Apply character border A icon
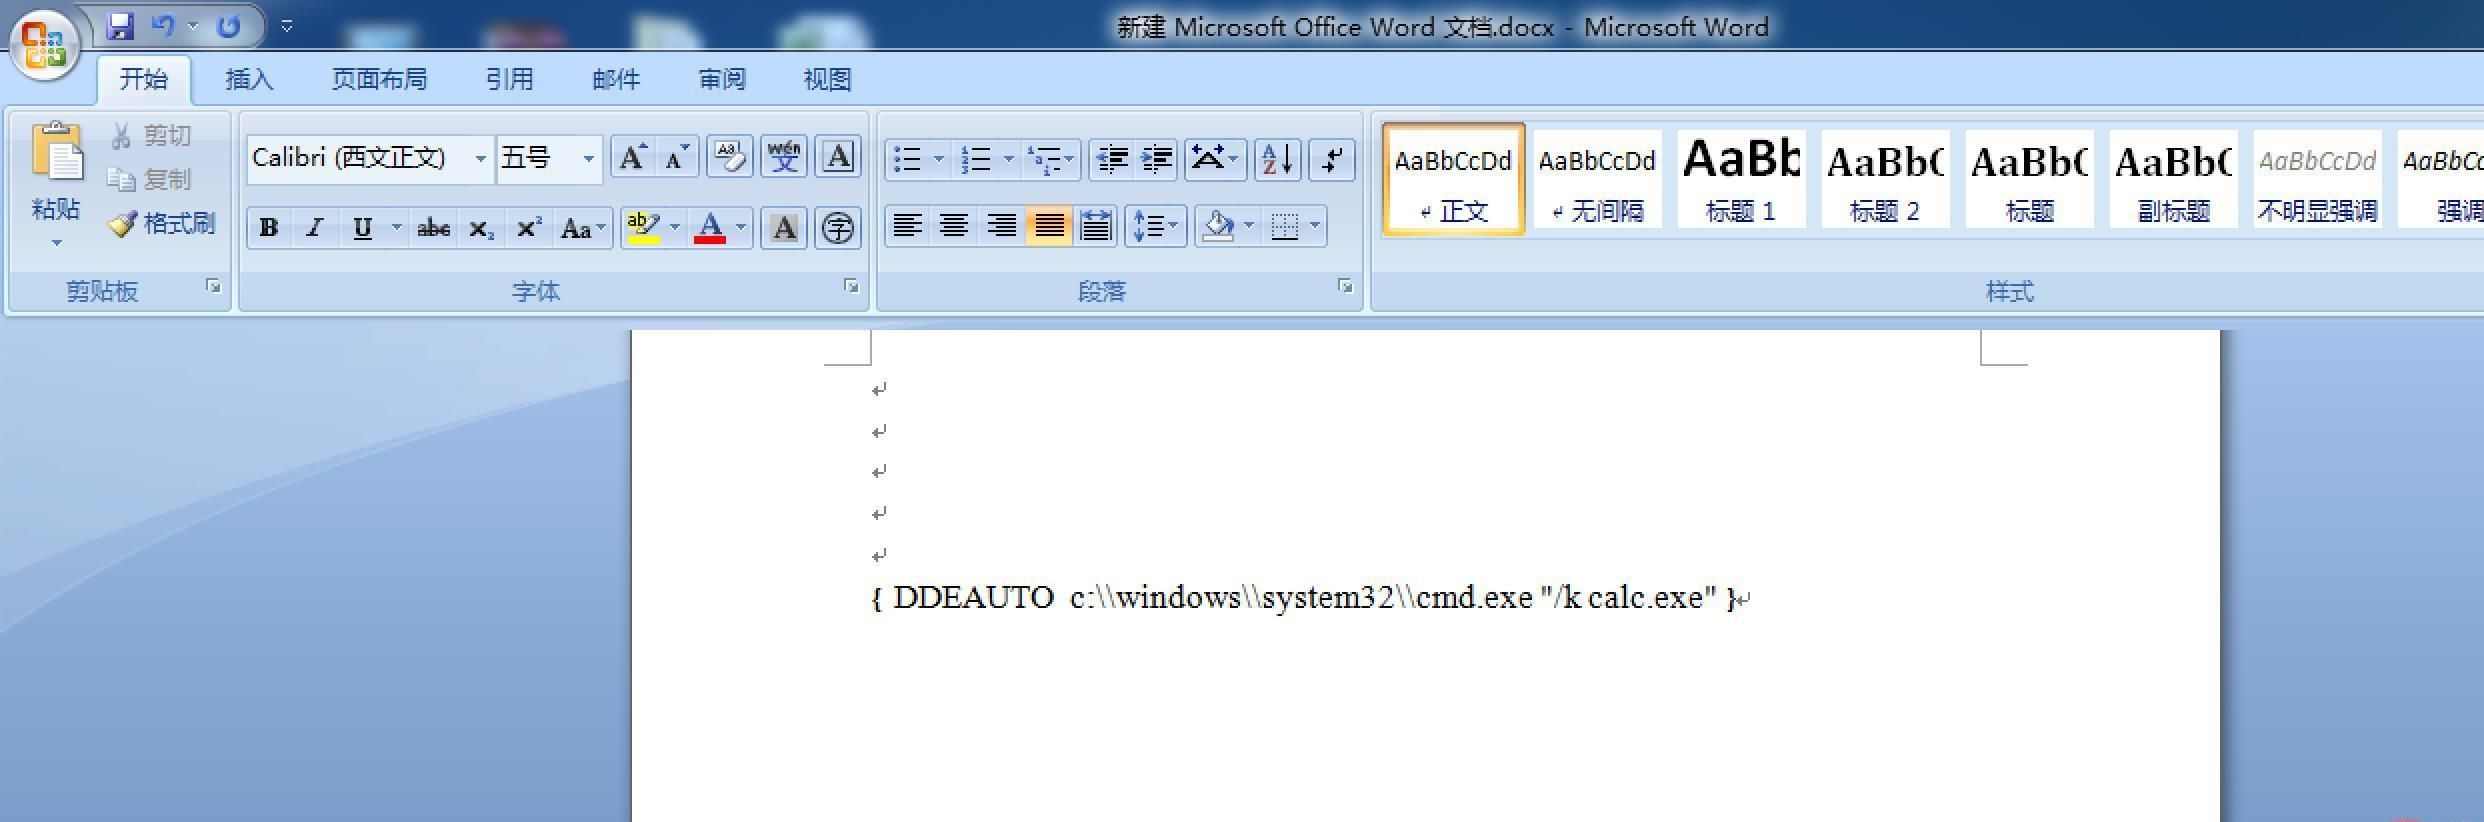Image resolution: width=2484 pixels, height=822 pixels. 838,158
